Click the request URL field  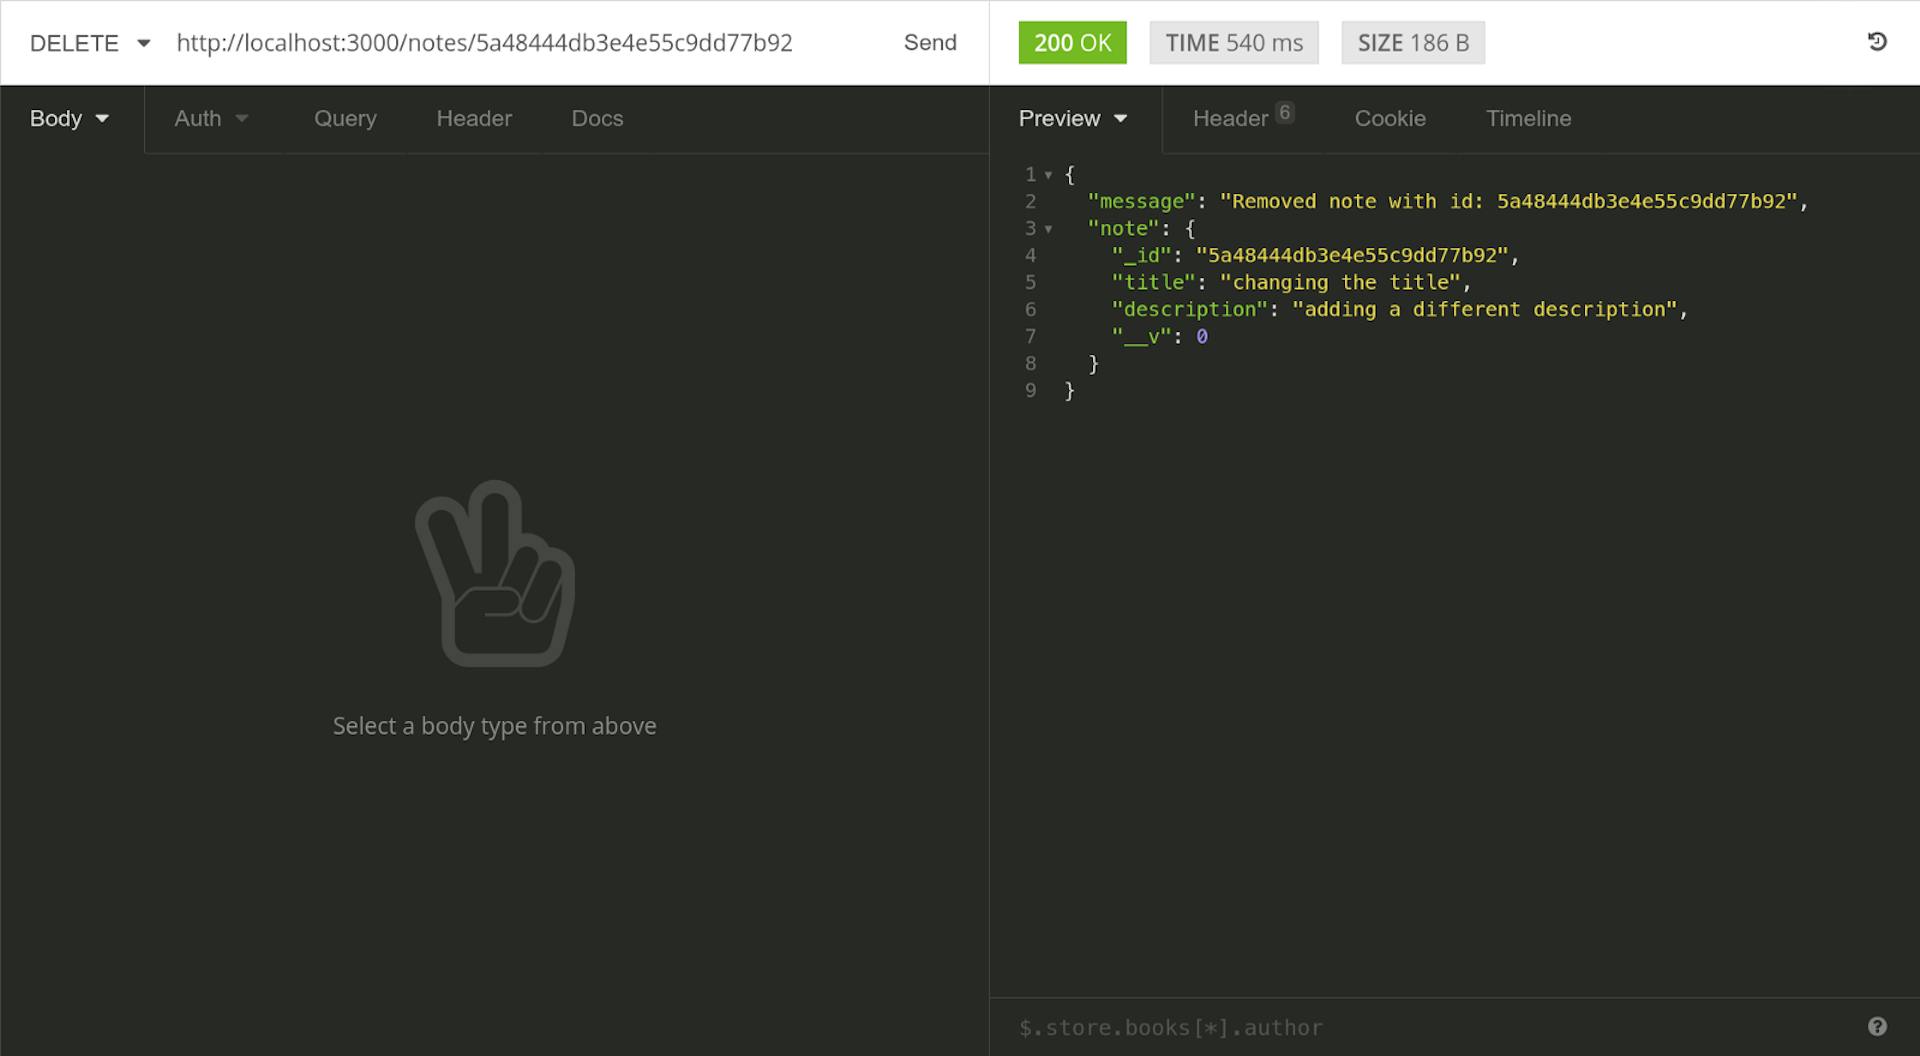[484, 43]
